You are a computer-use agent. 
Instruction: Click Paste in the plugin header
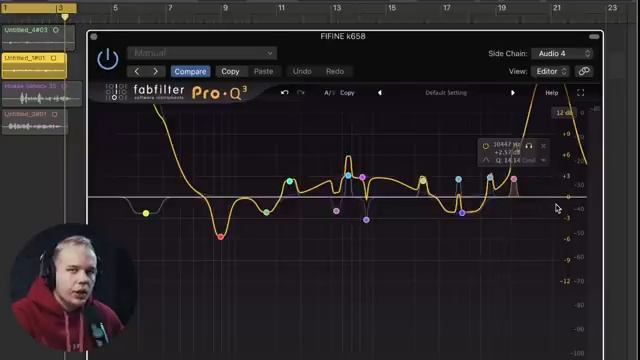(x=263, y=71)
